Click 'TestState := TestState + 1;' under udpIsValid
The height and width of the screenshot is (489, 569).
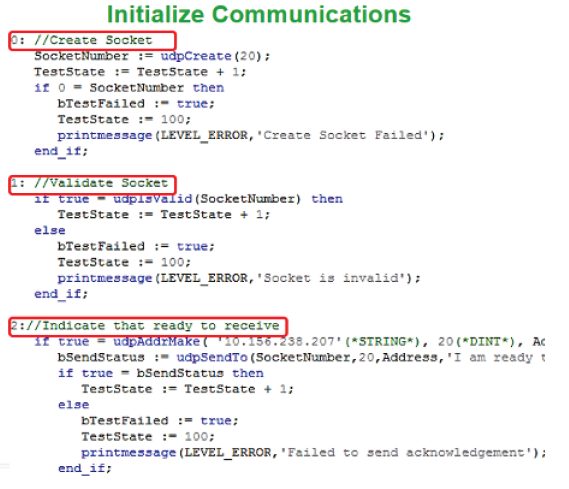164,214
